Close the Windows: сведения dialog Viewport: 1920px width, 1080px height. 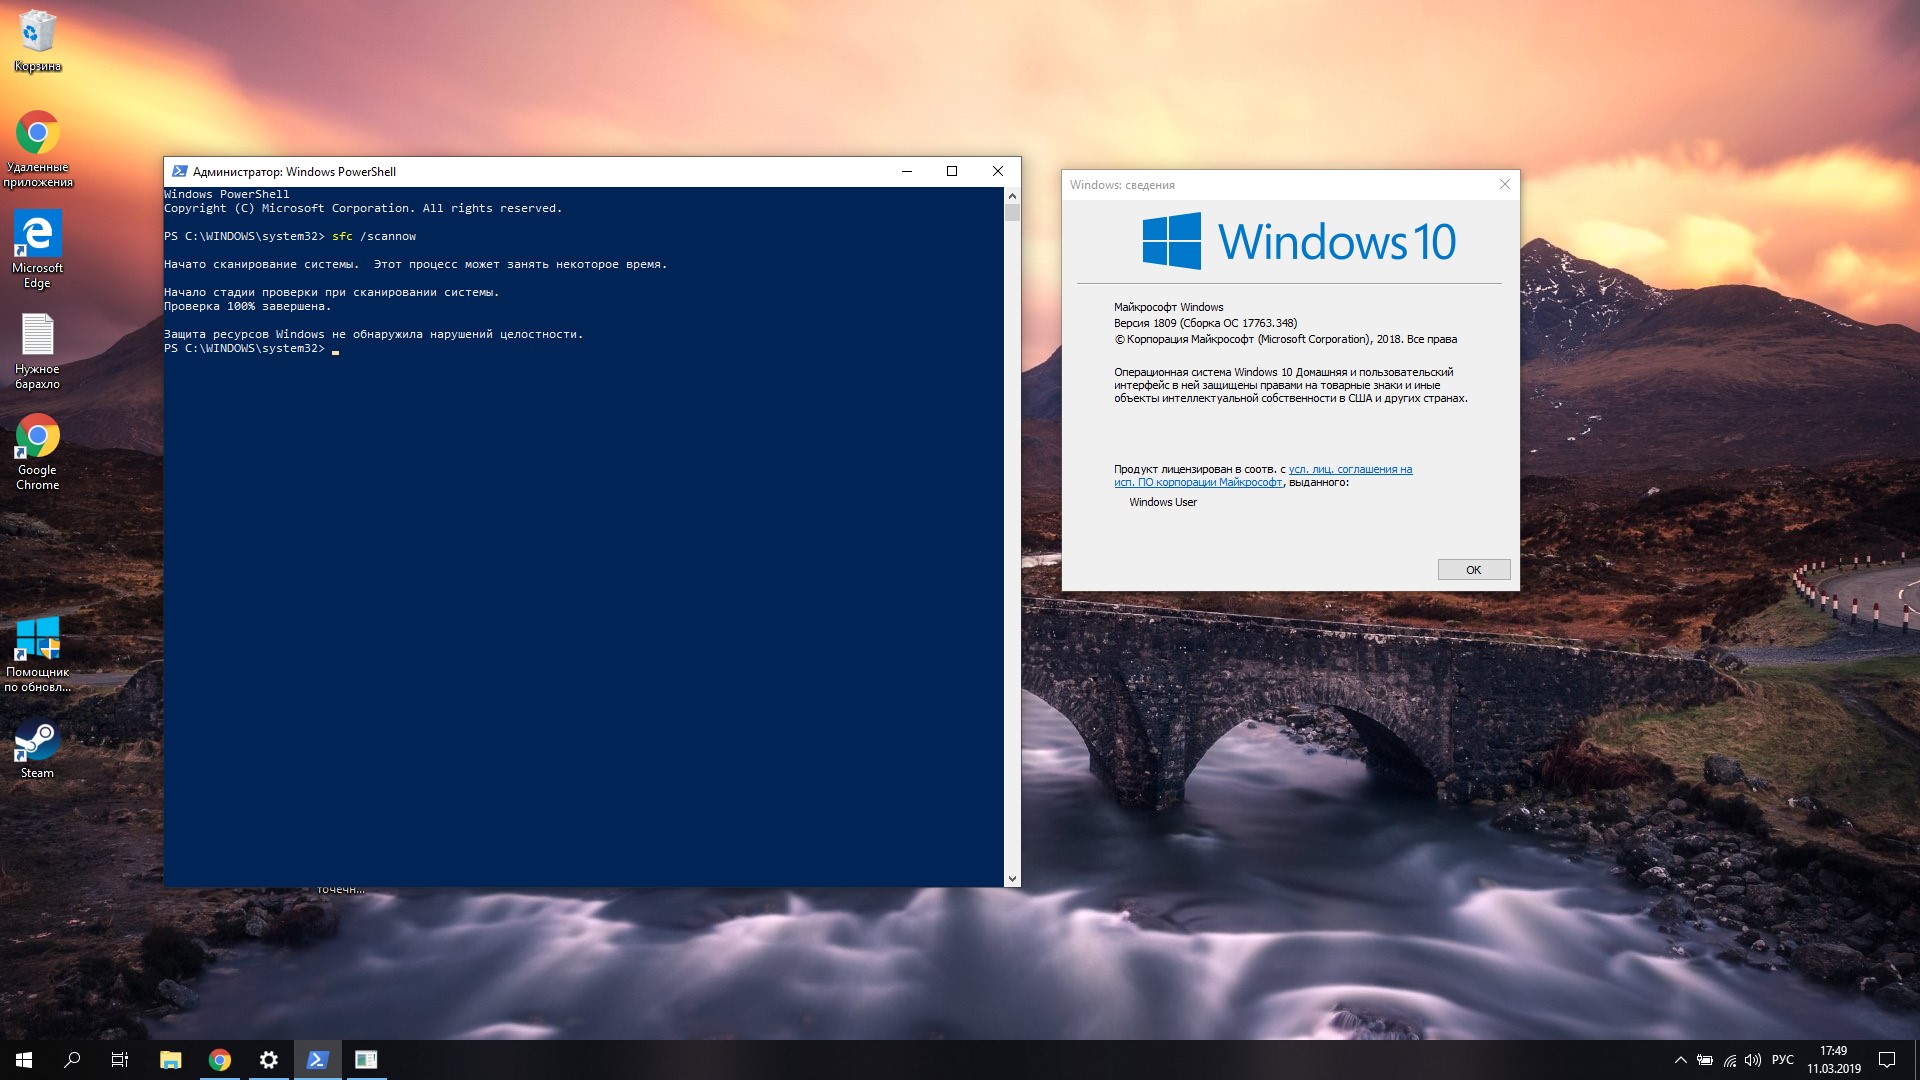[1504, 184]
